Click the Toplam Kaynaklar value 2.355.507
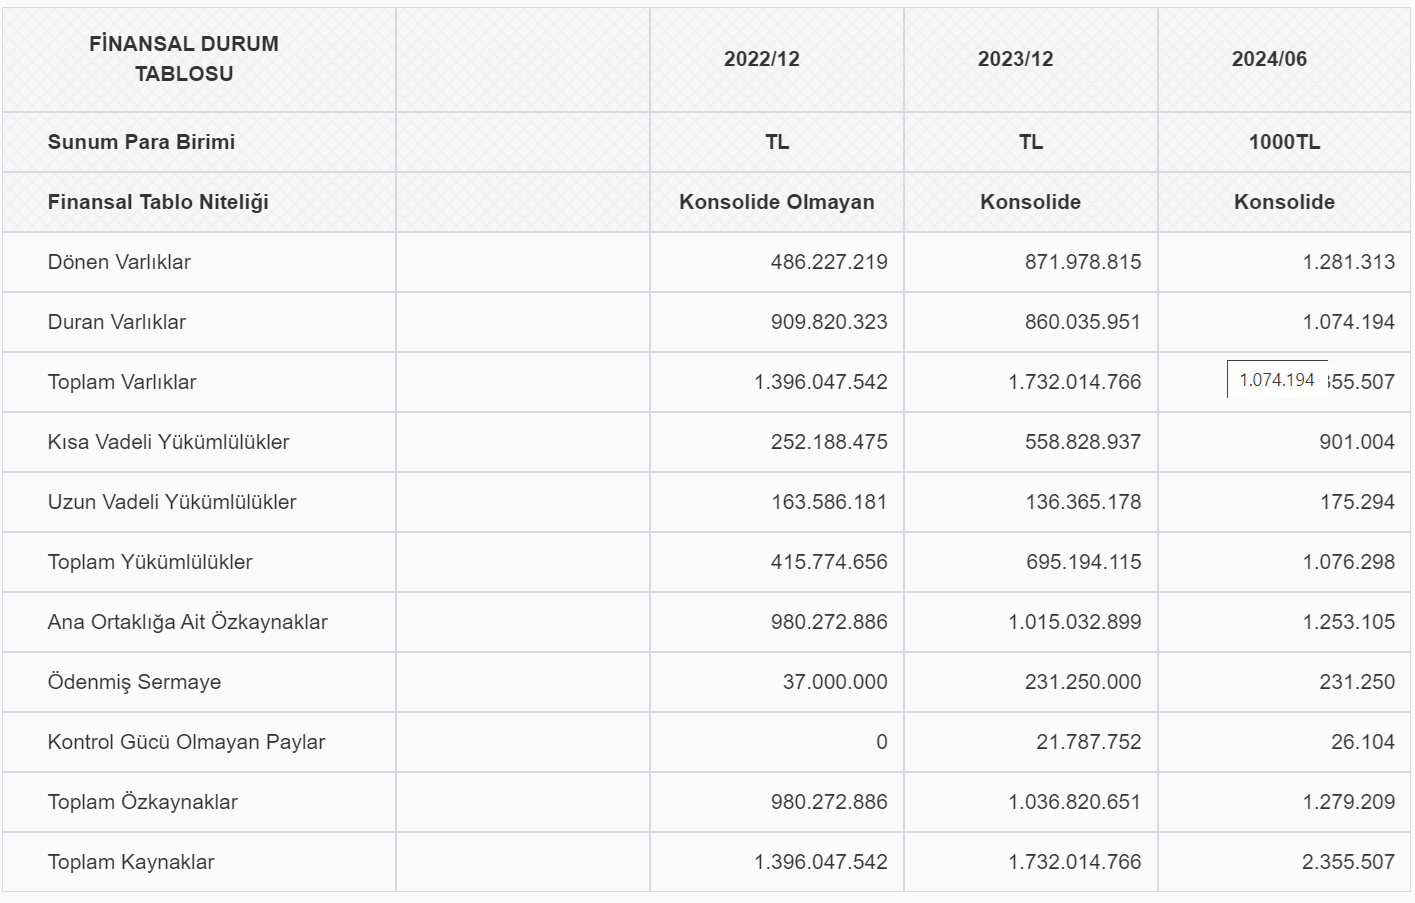This screenshot has height=903, width=1415. point(1348,862)
